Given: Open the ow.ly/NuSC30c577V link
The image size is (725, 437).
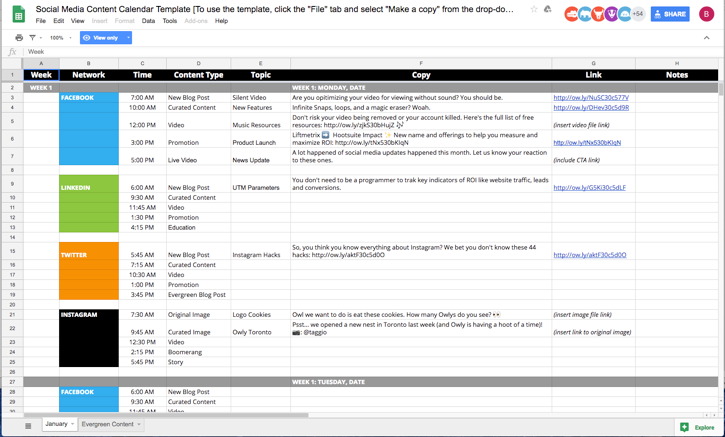Looking at the screenshot, I should pyautogui.click(x=591, y=98).
